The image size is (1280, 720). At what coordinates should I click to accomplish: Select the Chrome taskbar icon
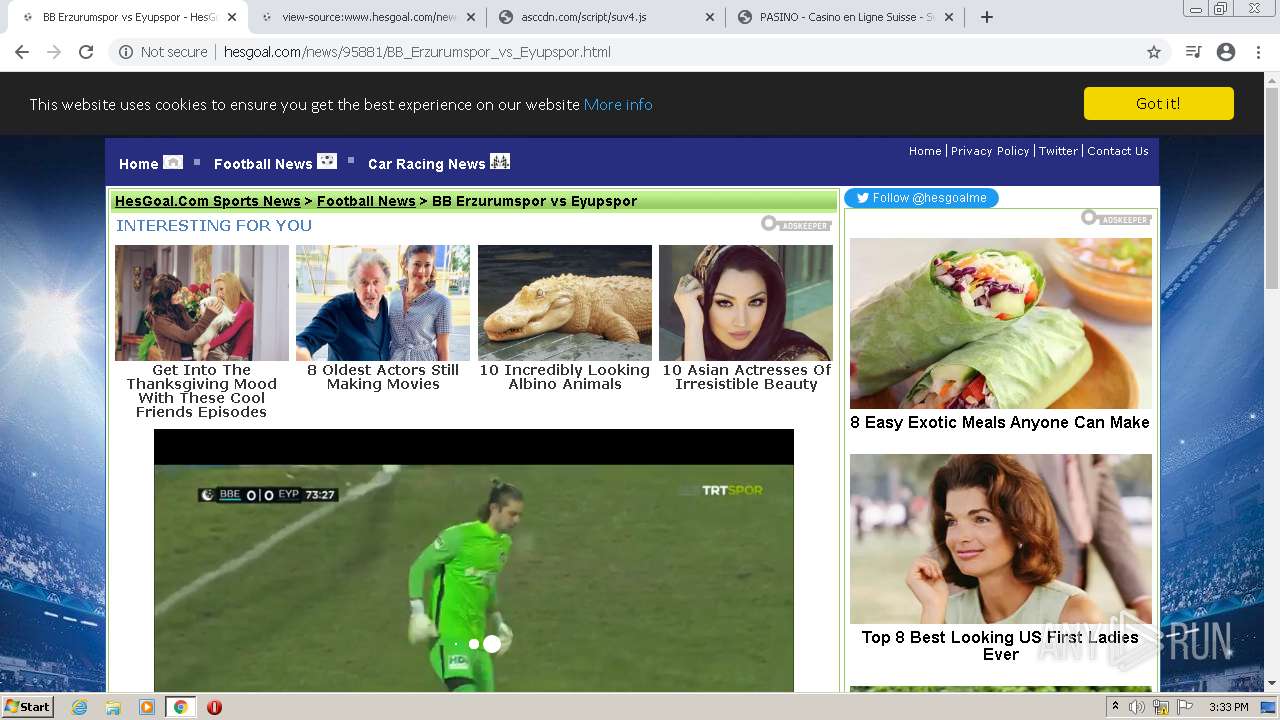tap(180, 707)
